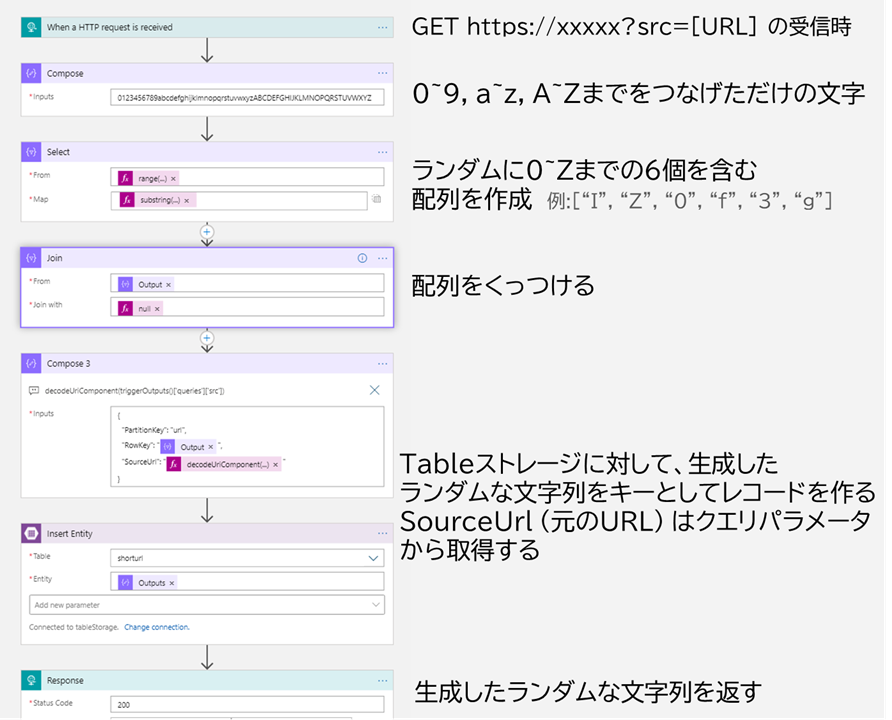892x720 pixels.
Task: Click the Compose action icon
Action: 31,73
